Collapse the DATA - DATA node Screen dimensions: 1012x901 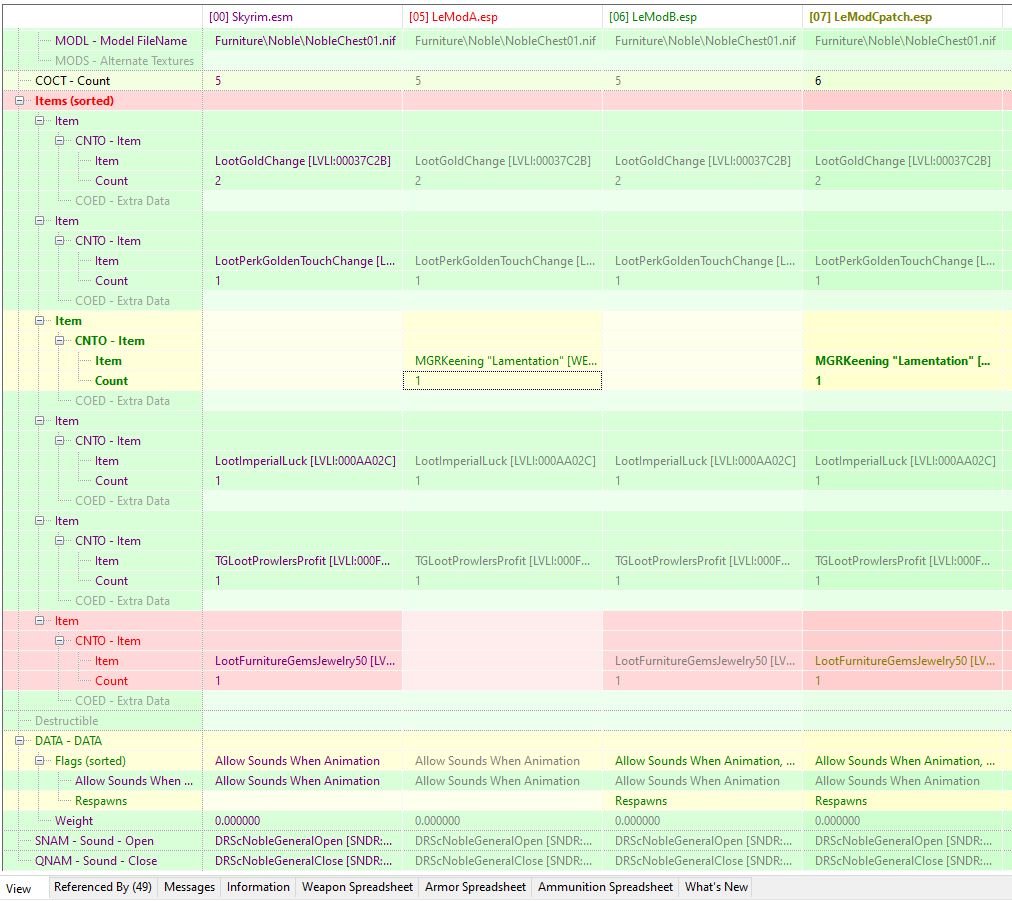coord(19,740)
